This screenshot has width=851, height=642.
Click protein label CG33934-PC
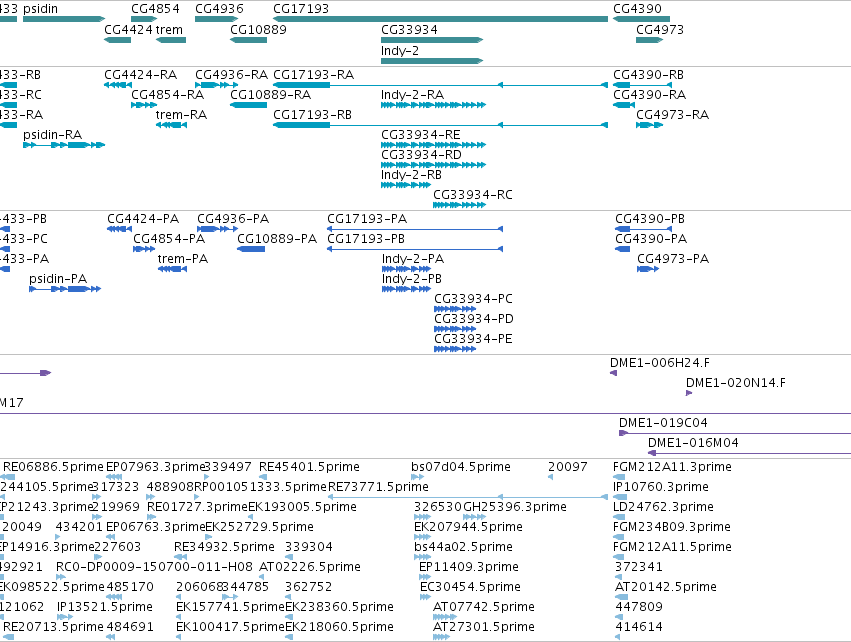pyautogui.click(x=473, y=300)
